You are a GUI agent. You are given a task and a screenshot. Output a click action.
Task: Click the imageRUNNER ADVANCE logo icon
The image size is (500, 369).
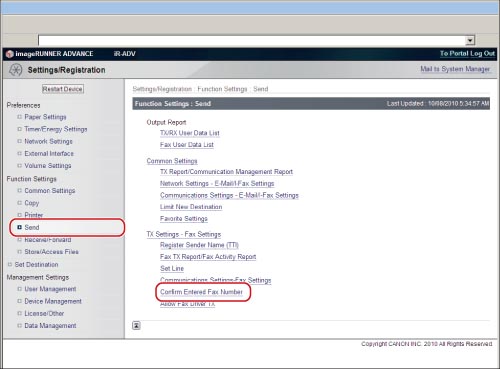[x=10, y=54]
